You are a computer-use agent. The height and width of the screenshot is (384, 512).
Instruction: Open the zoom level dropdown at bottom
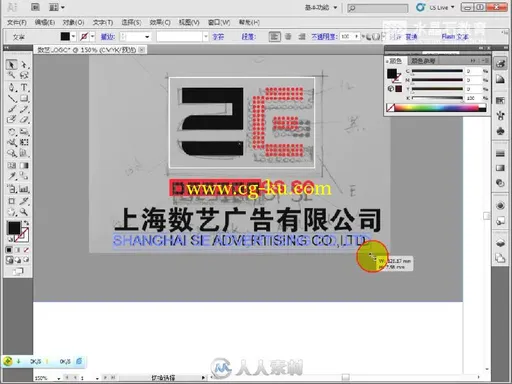point(59,378)
